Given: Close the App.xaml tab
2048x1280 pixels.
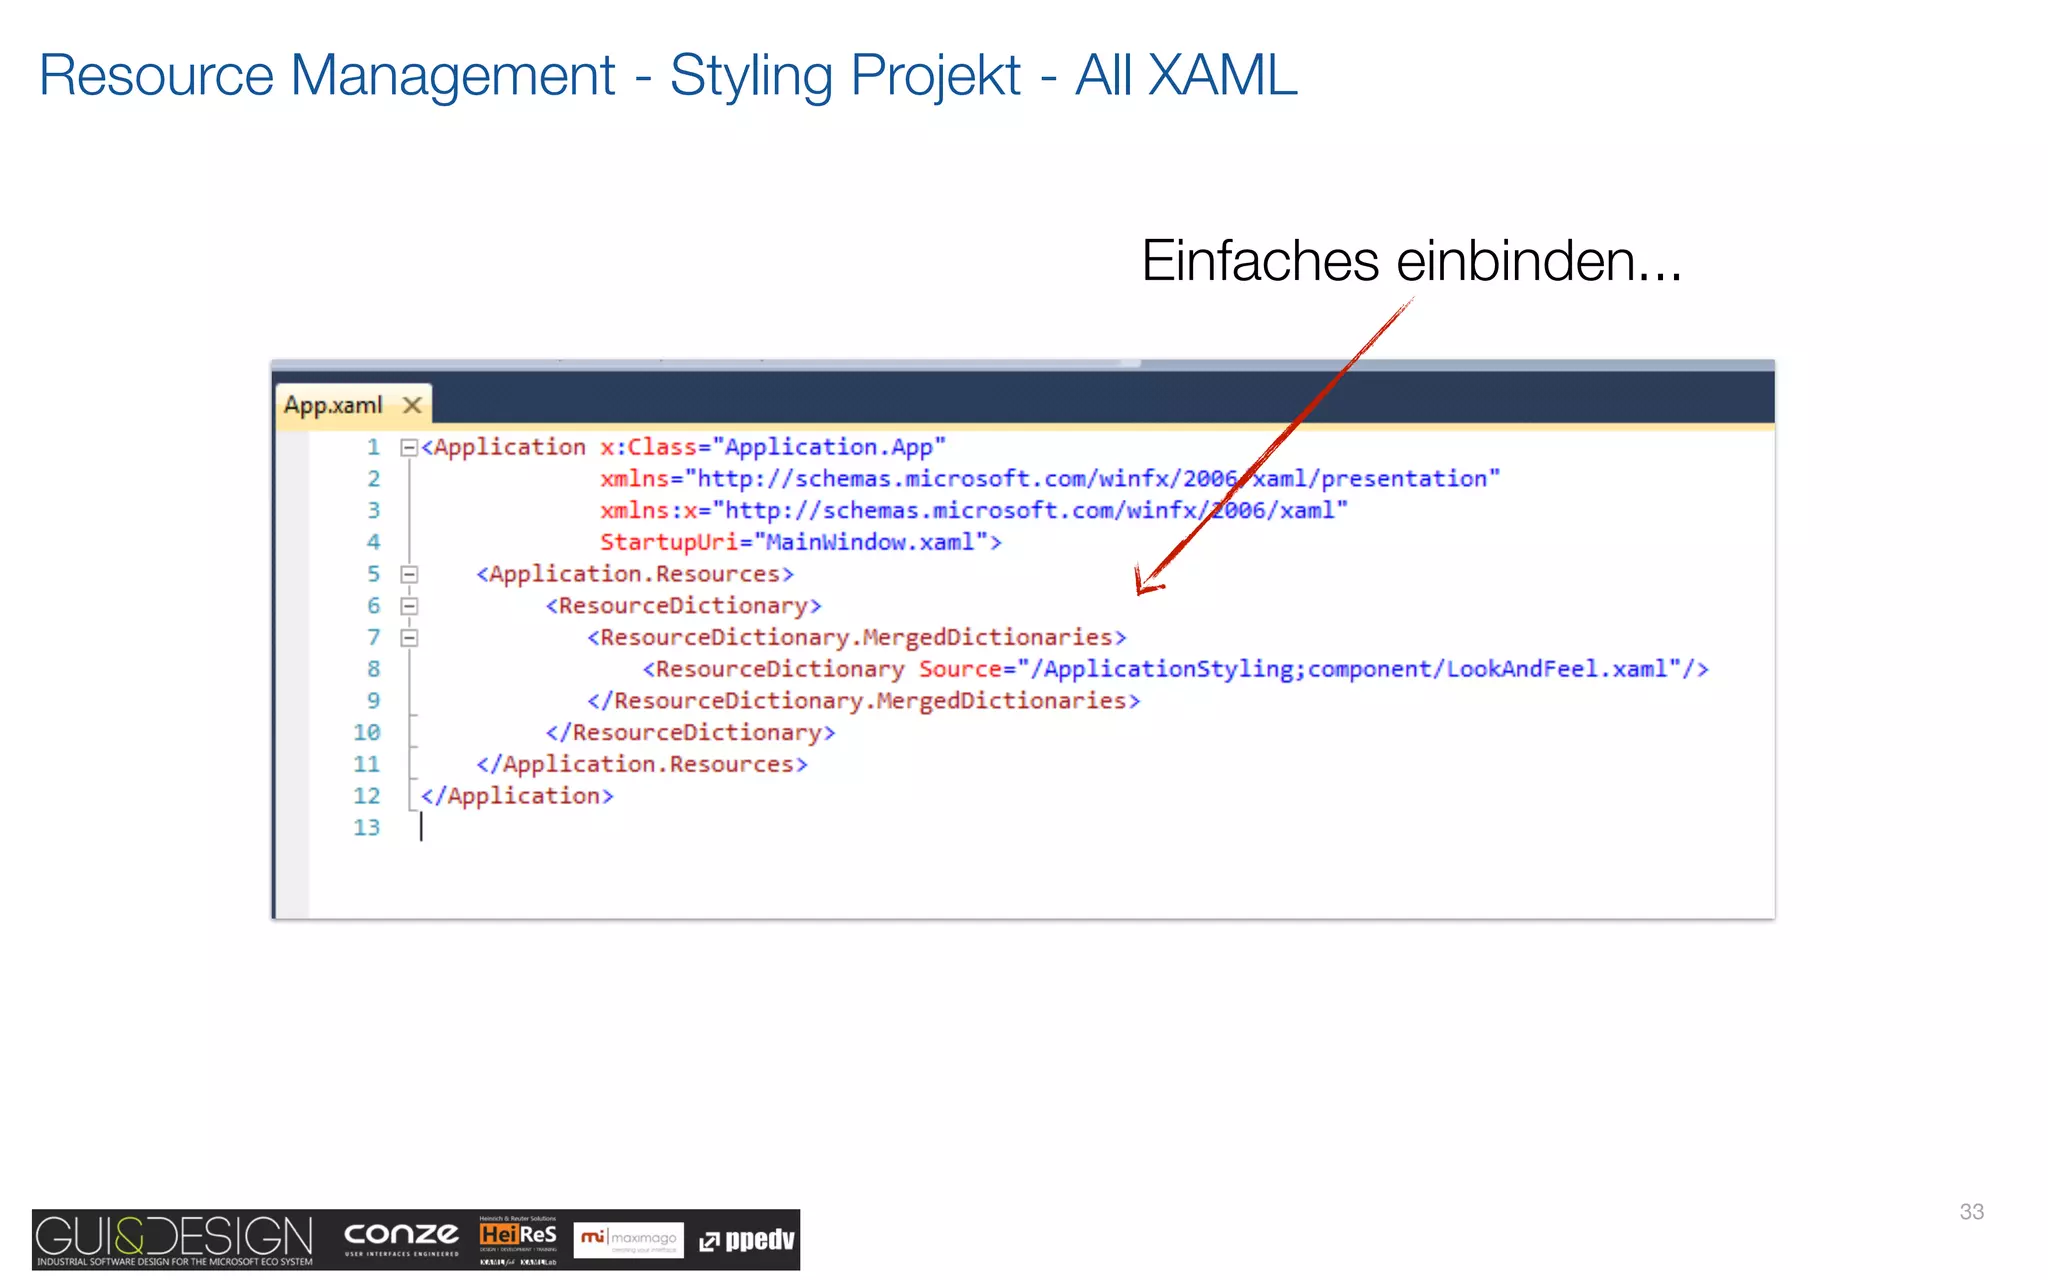Looking at the screenshot, I should [411, 406].
